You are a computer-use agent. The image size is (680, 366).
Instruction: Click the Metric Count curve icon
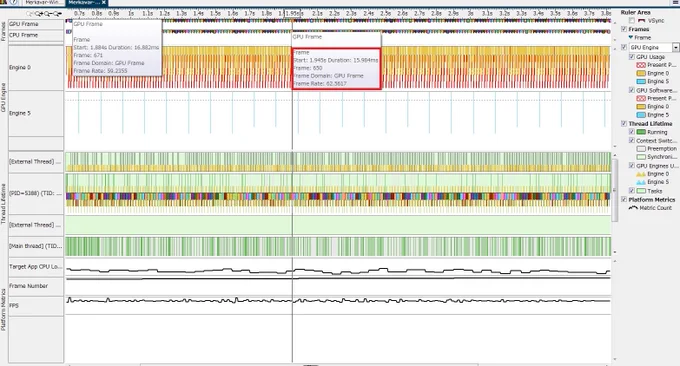click(633, 208)
